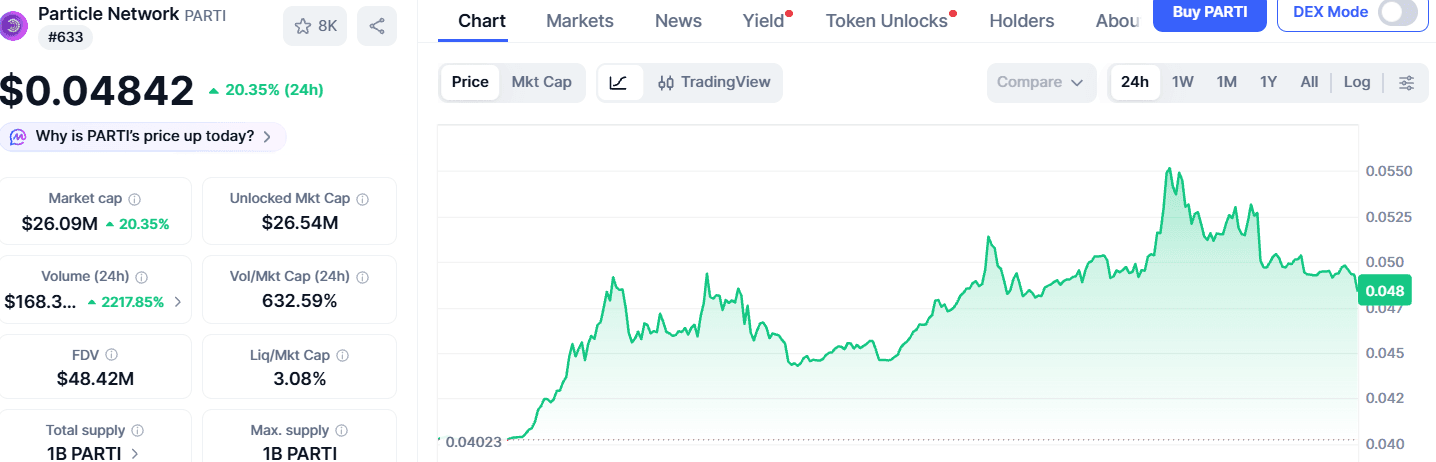
Task: Open Vol/Mkt Cap (24h) info icon
Action: pyautogui.click(x=363, y=277)
